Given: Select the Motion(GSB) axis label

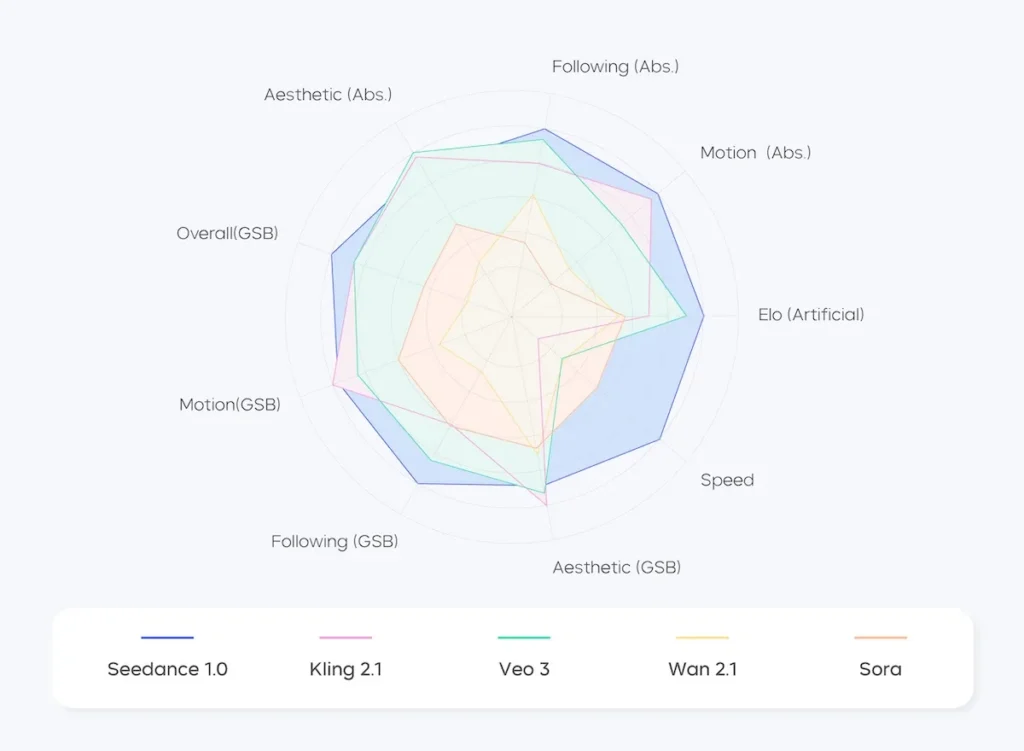Looking at the screenshot, I should pyautogui.click(x=230, y=405).
